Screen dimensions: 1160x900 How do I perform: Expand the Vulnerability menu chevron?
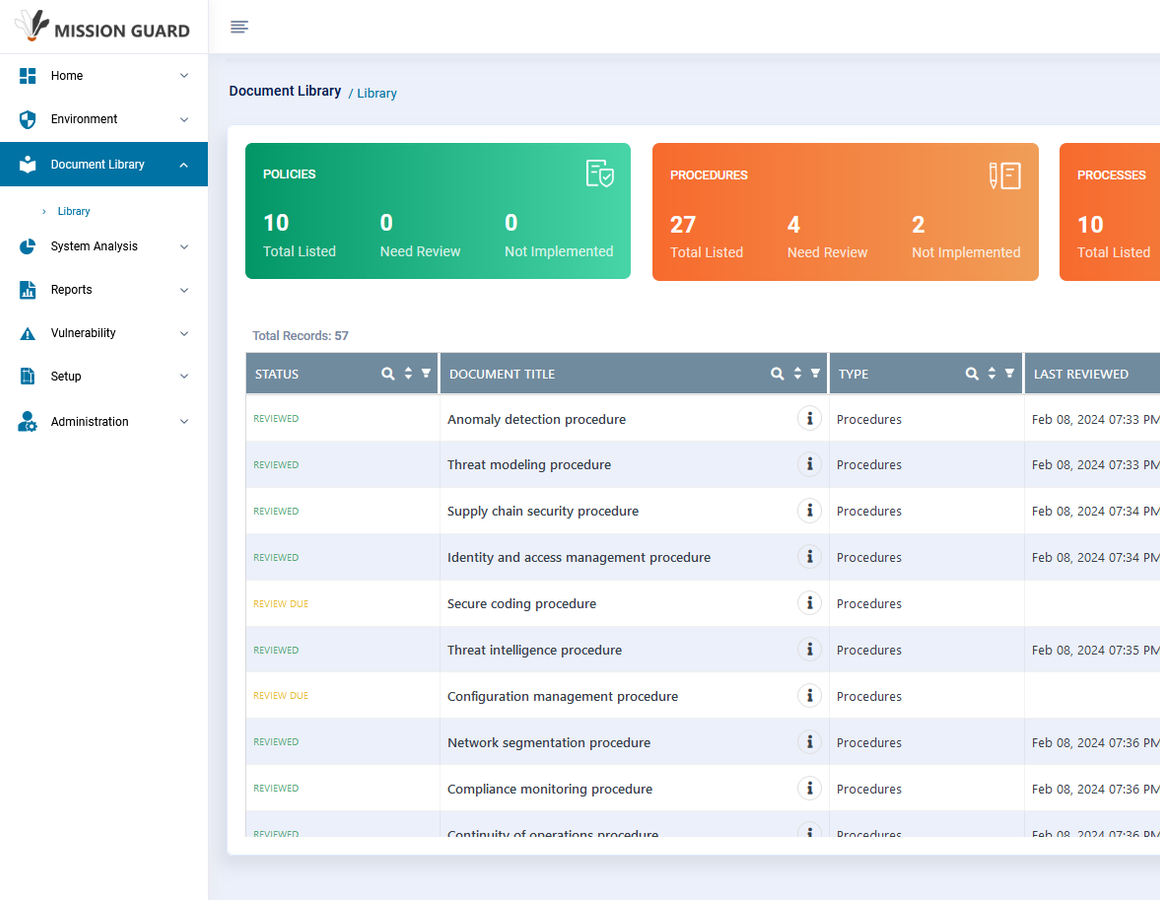(184, 334)
